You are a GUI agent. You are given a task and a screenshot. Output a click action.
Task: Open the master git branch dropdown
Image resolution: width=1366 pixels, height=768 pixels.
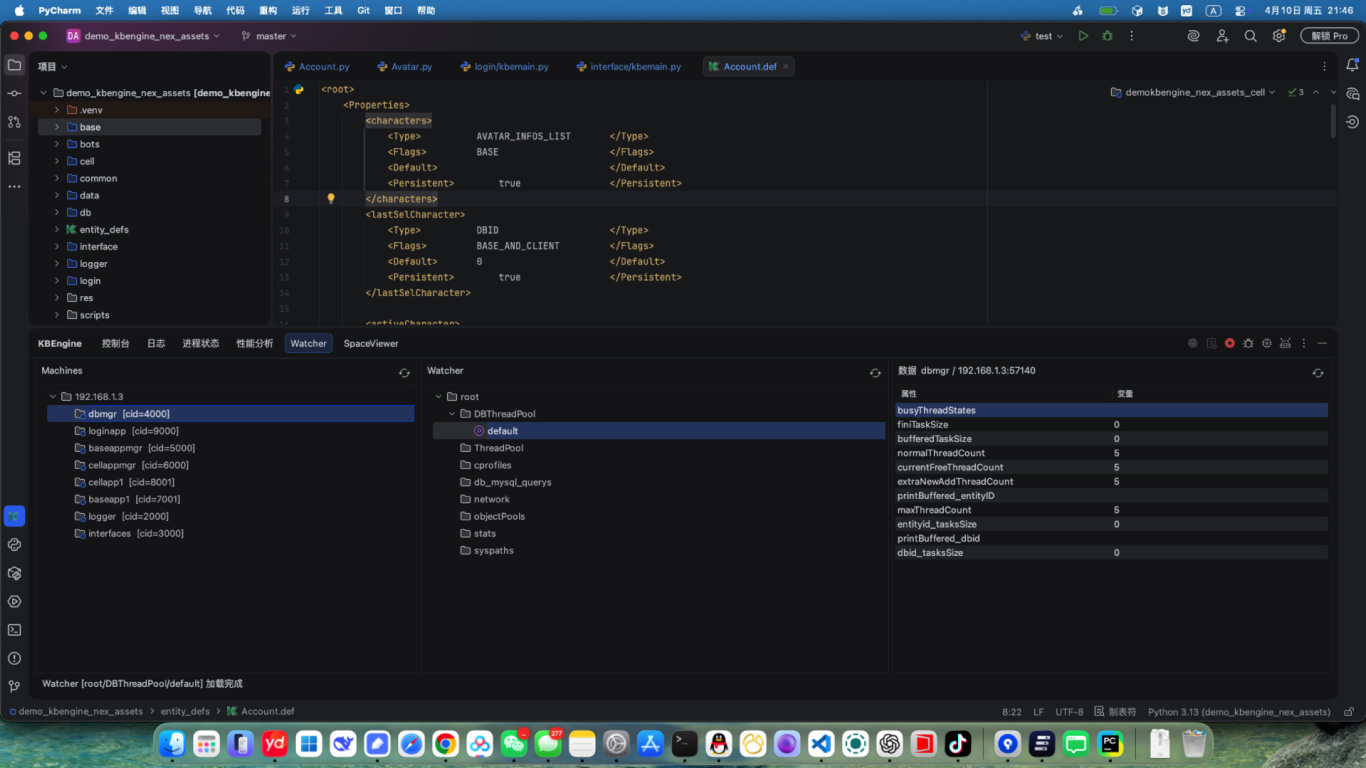270,36
